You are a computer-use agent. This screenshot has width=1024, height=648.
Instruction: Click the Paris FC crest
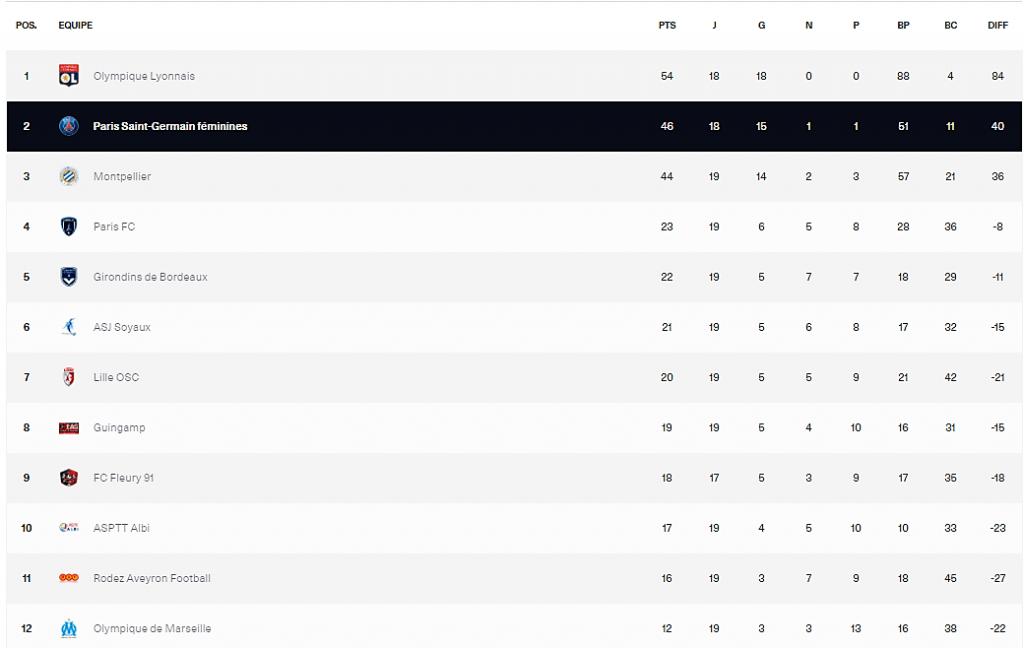[69, 226]
